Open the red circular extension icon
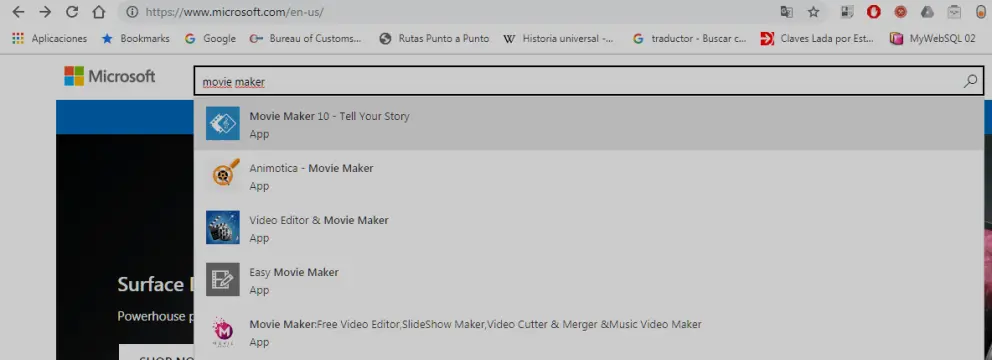This screenshot has width=992, height=360. [x=900, y=11]
